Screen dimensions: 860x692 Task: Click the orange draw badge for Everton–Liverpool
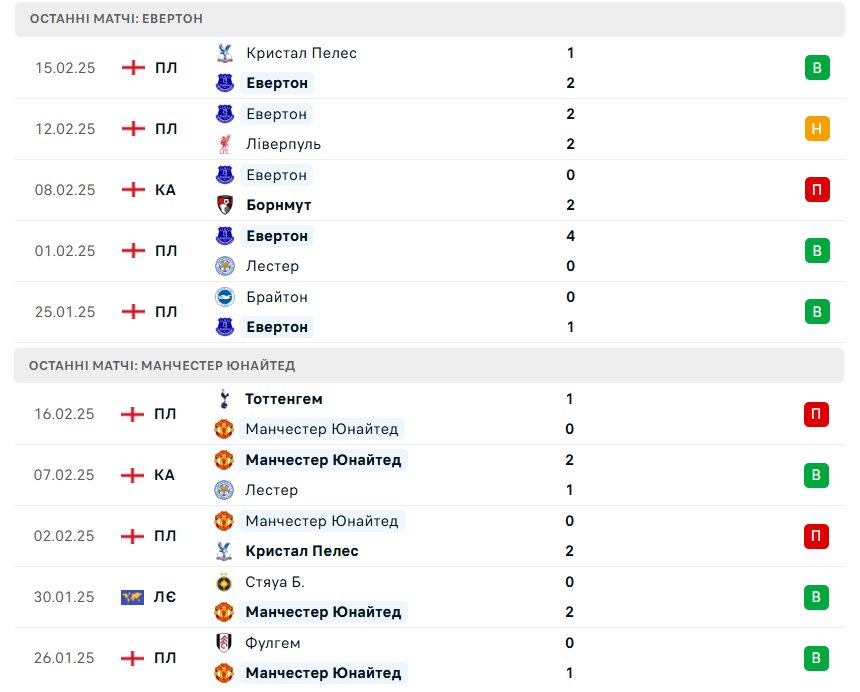click(817, 129)
